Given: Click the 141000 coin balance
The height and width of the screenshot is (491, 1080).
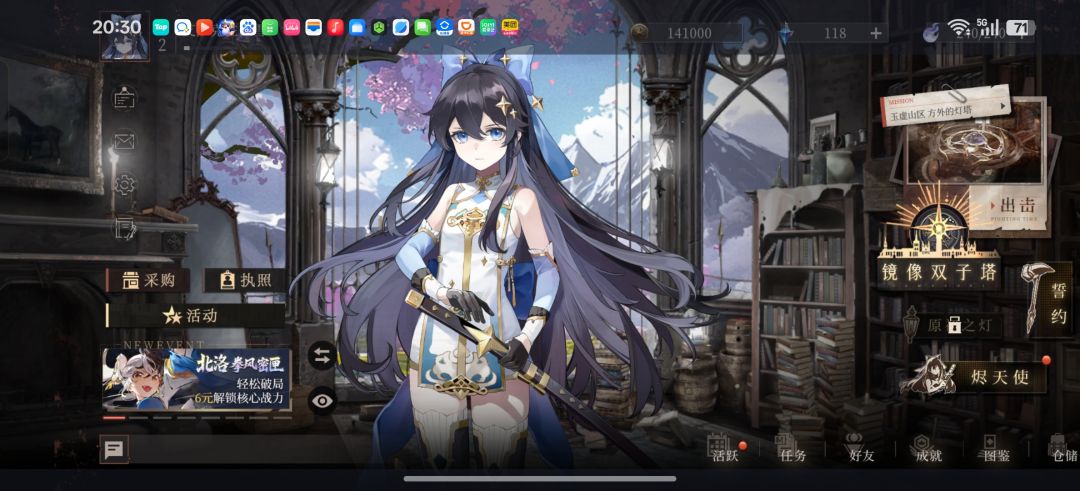Looking at the screenshot, I should (689, 33).
